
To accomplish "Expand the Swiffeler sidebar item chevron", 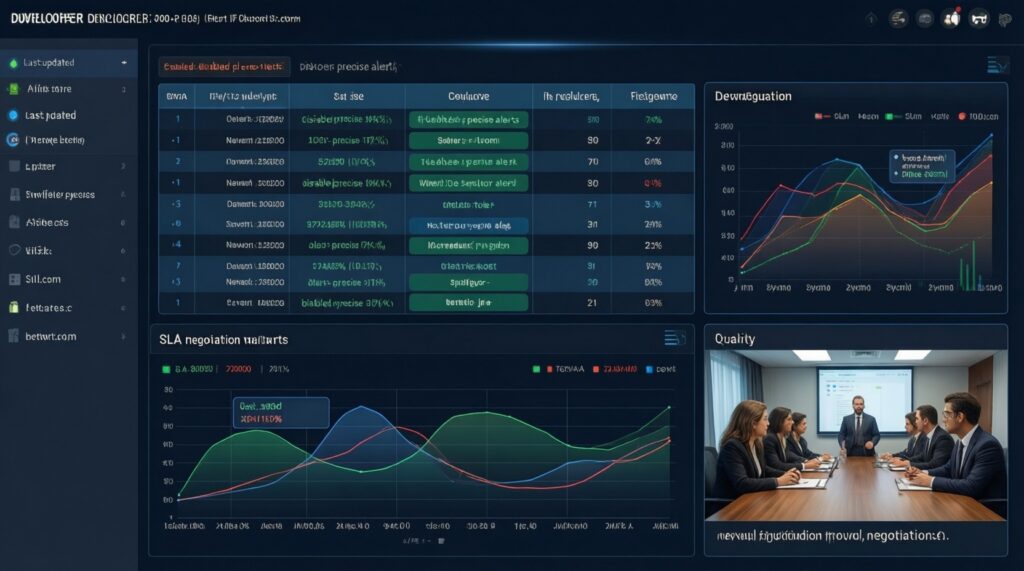I will click(x=123, y=195).
